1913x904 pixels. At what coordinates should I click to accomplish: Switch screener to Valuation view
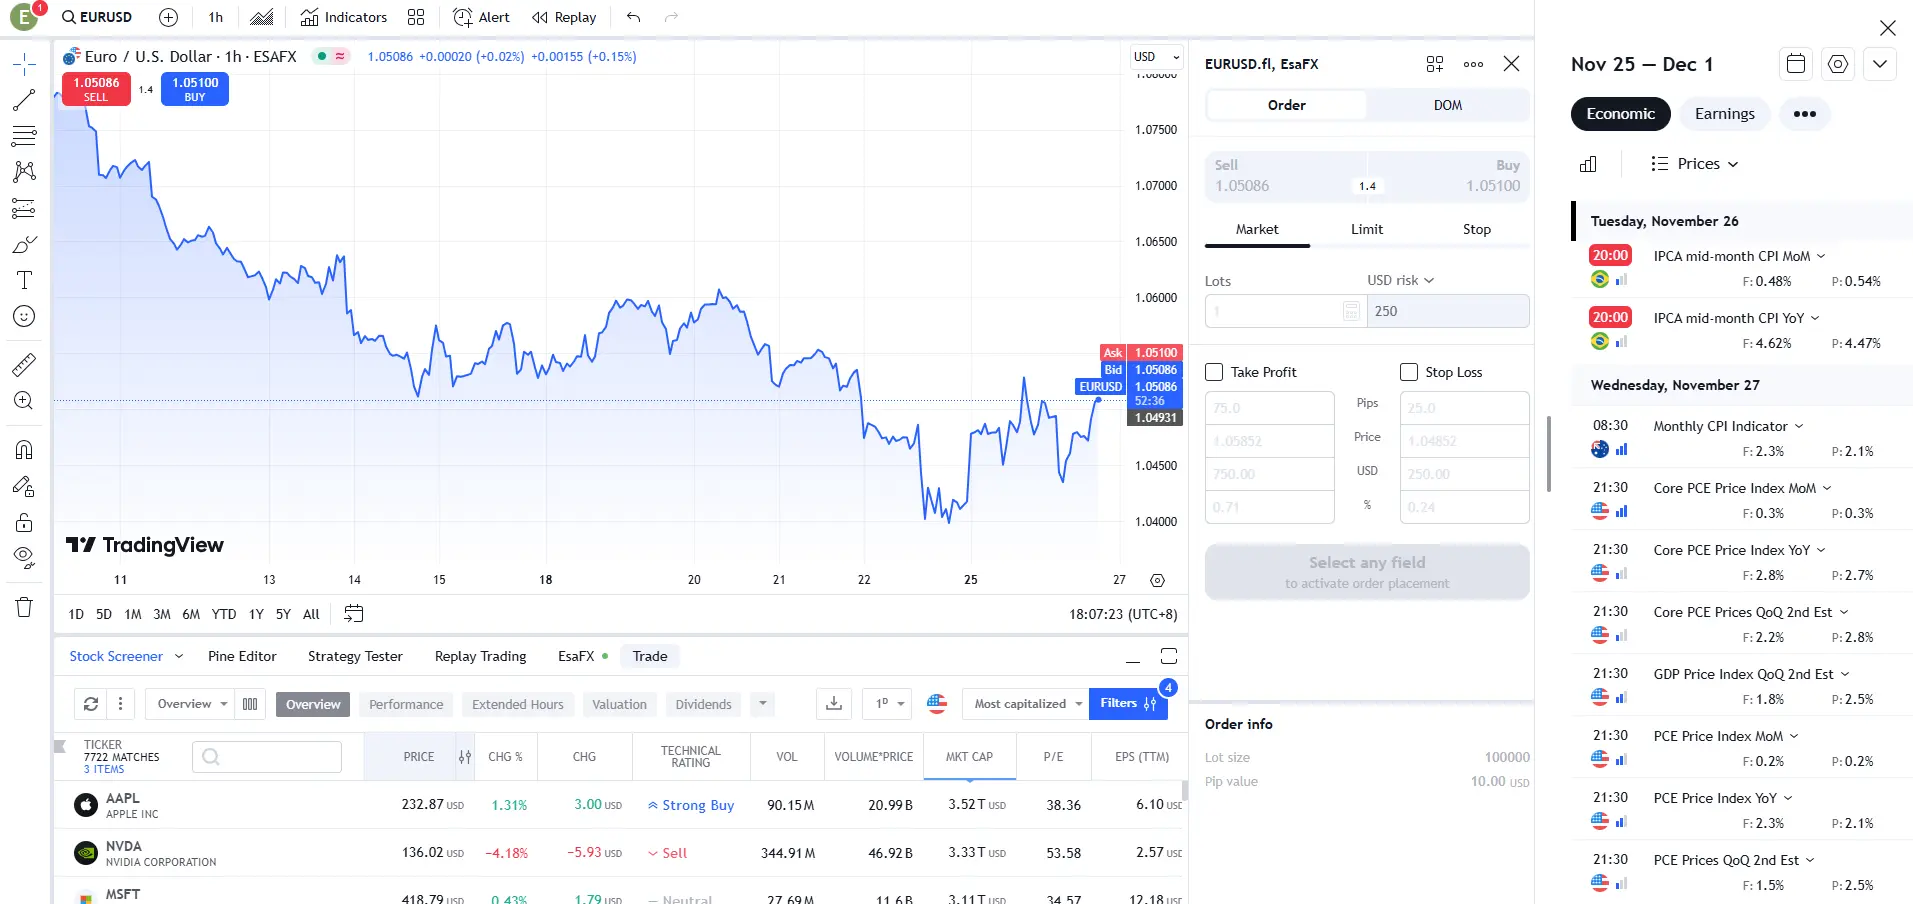click(x=619, y=704)
